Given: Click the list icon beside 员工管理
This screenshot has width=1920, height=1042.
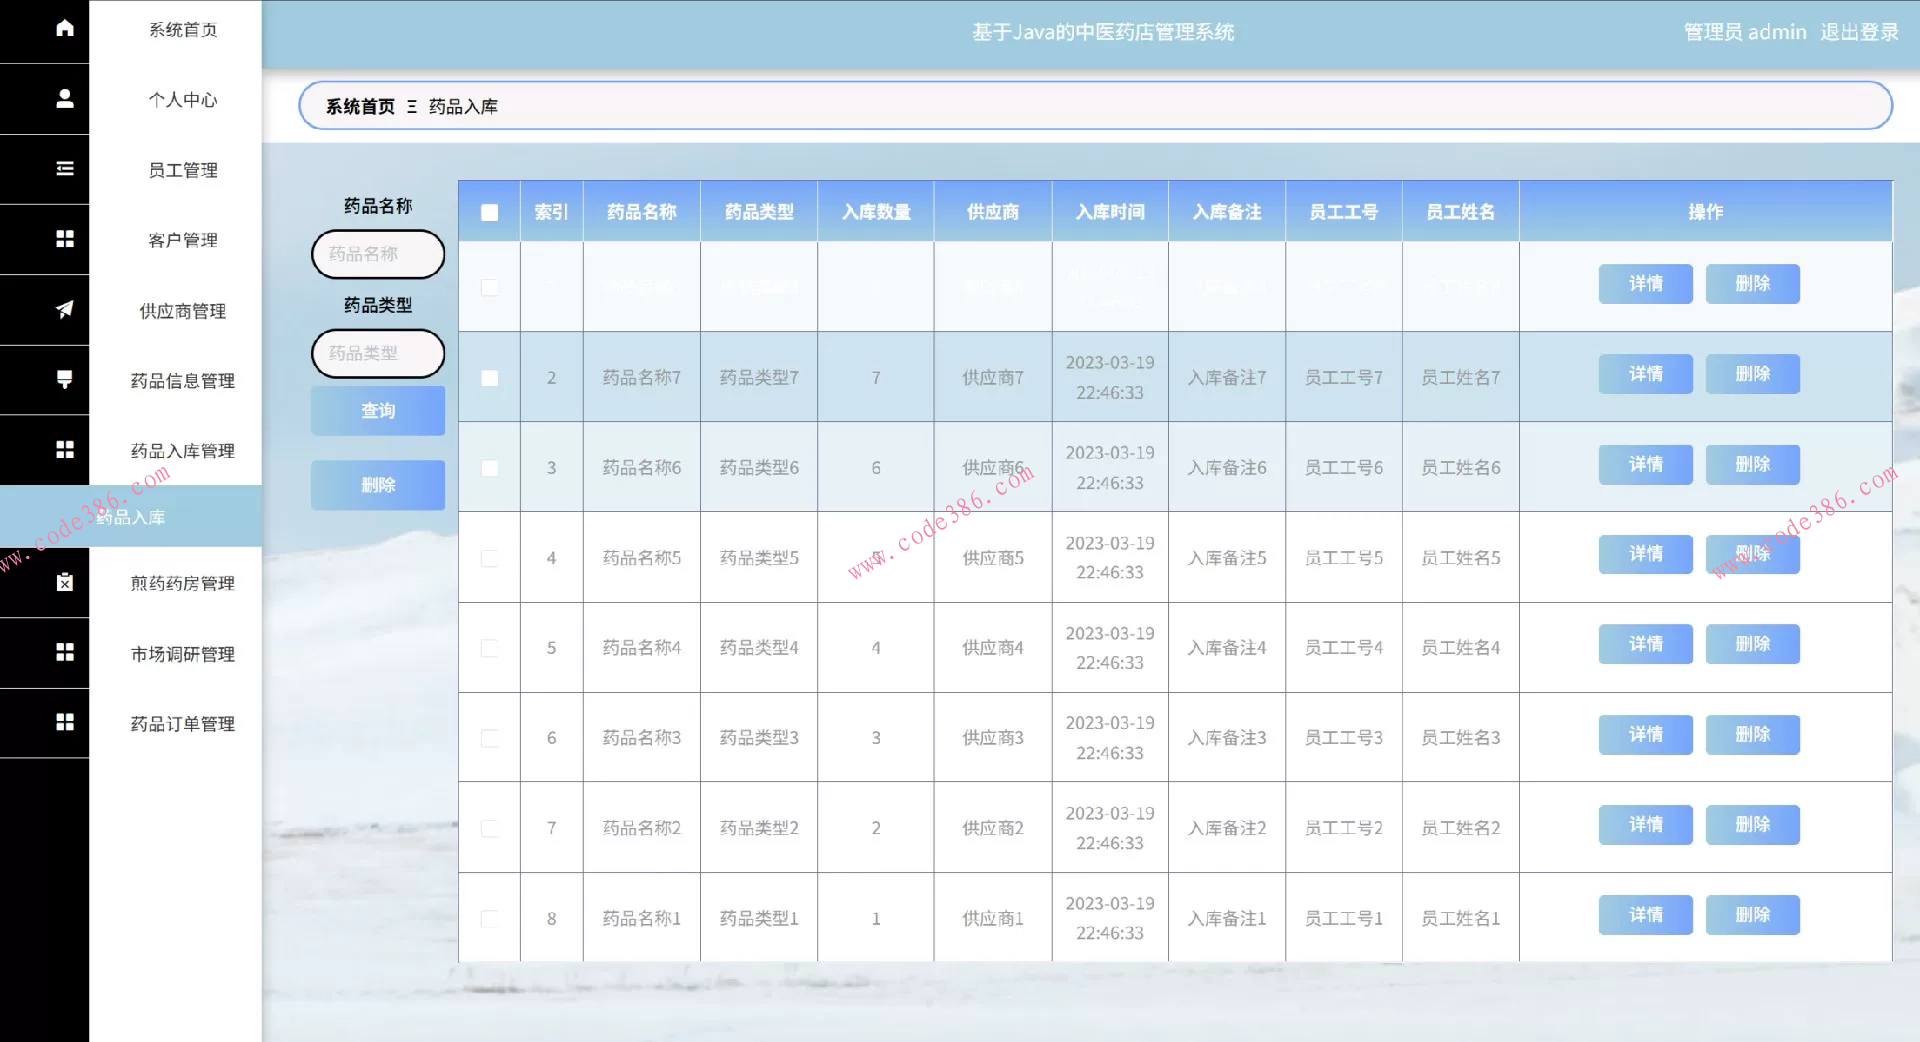Looking at the screenshot, I should pyautogui.click(x=64, y=168).
